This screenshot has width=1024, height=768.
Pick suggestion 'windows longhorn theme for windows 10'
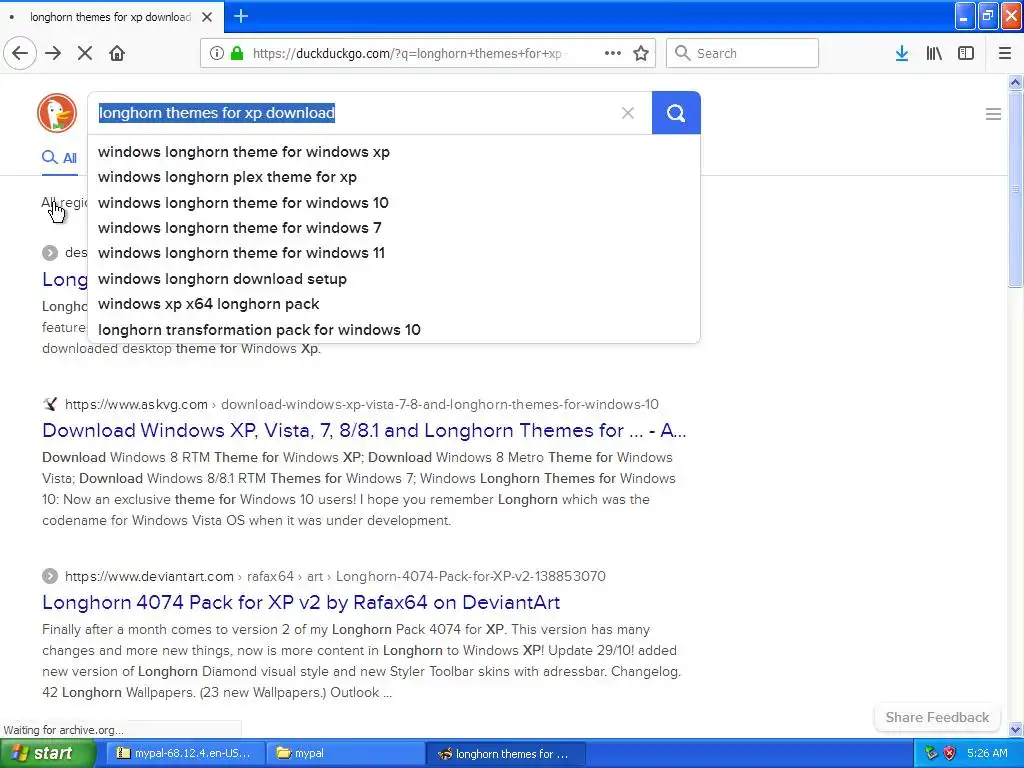(394, 202)
